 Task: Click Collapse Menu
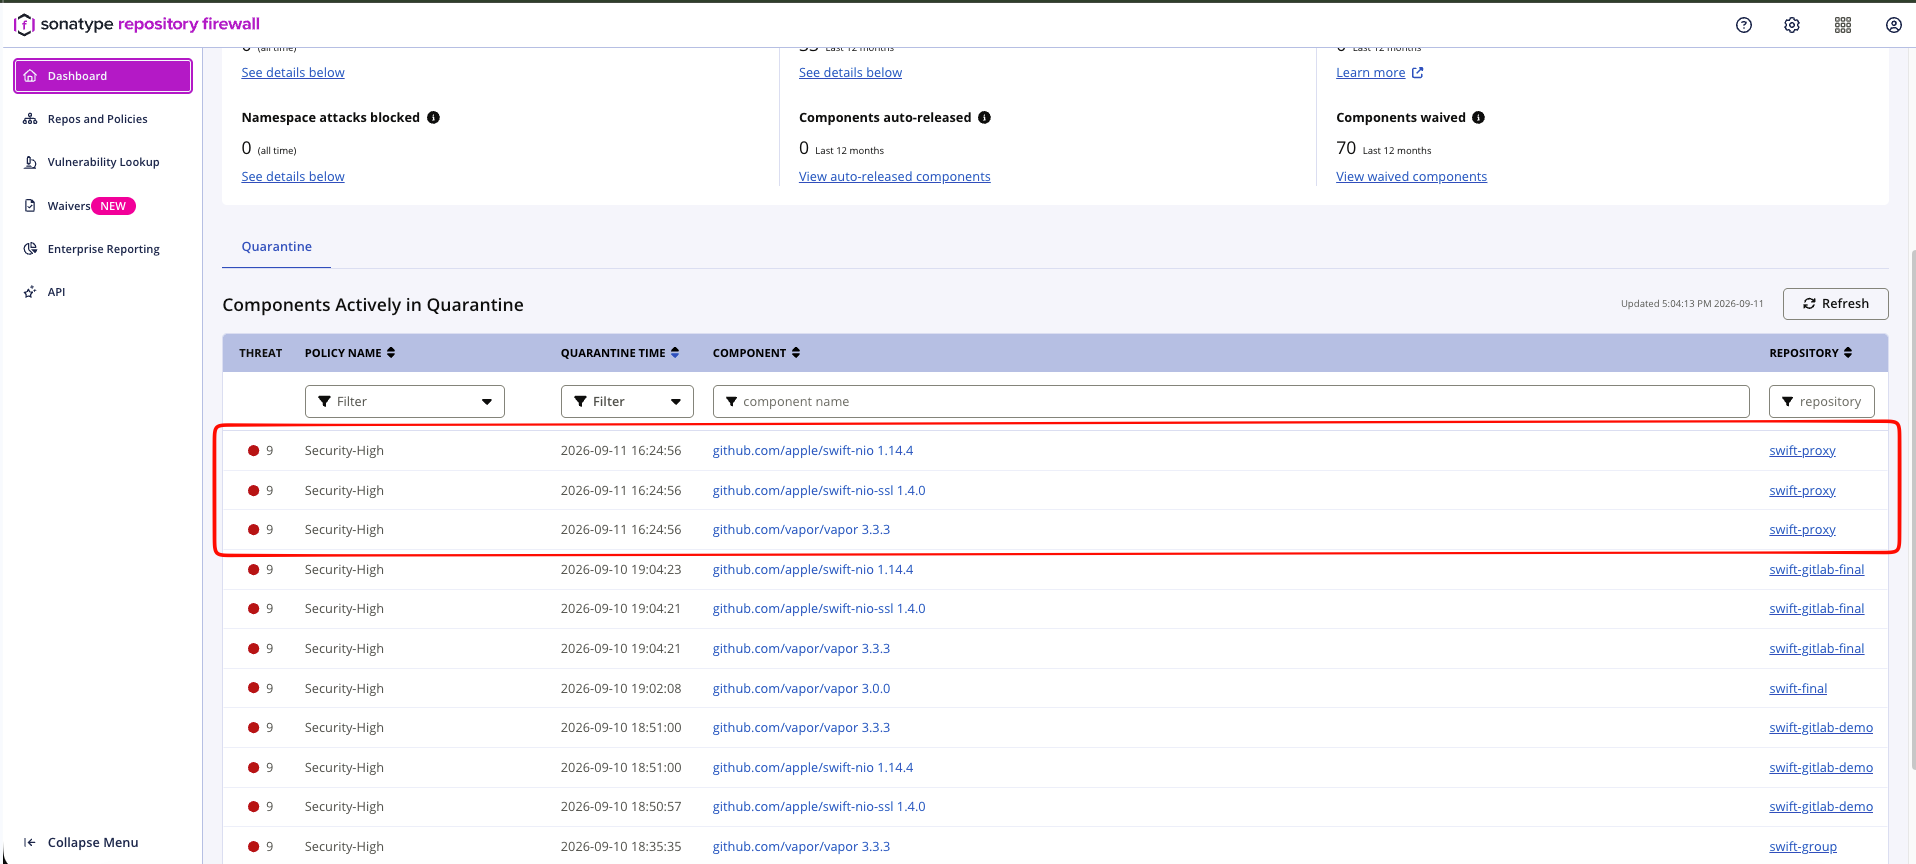pos(93,843)
